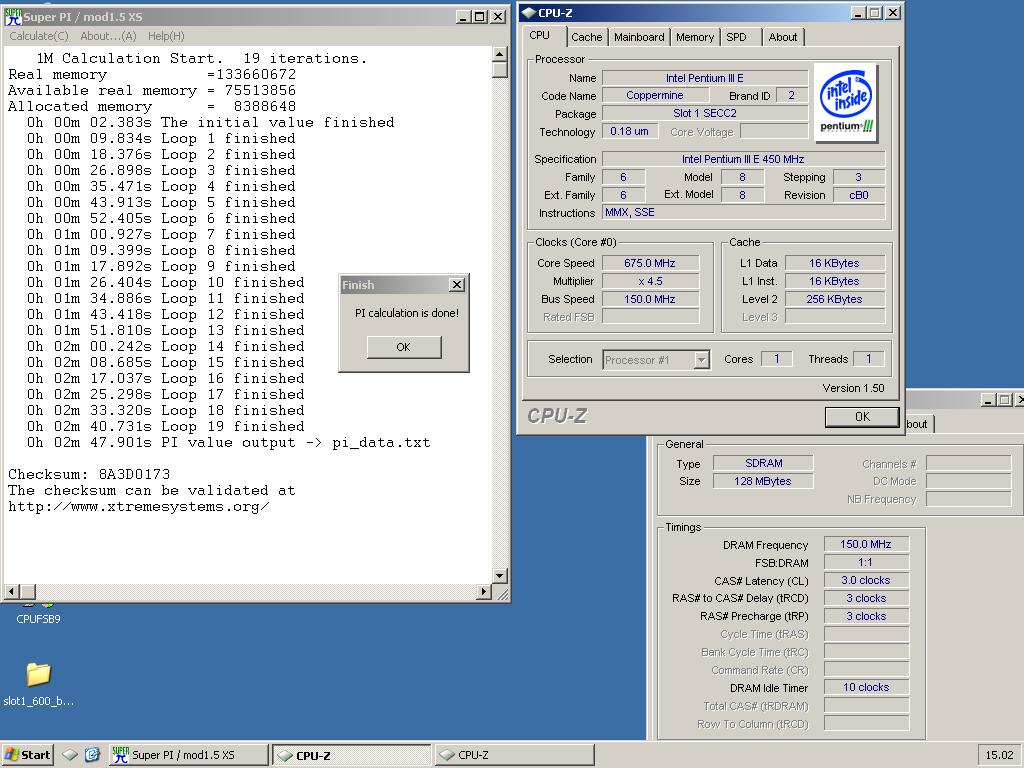This screenshot has height=768, width=1024.
Task: Click the CAS# Latency 3.0 clocks field
Action: coord(866,580)
